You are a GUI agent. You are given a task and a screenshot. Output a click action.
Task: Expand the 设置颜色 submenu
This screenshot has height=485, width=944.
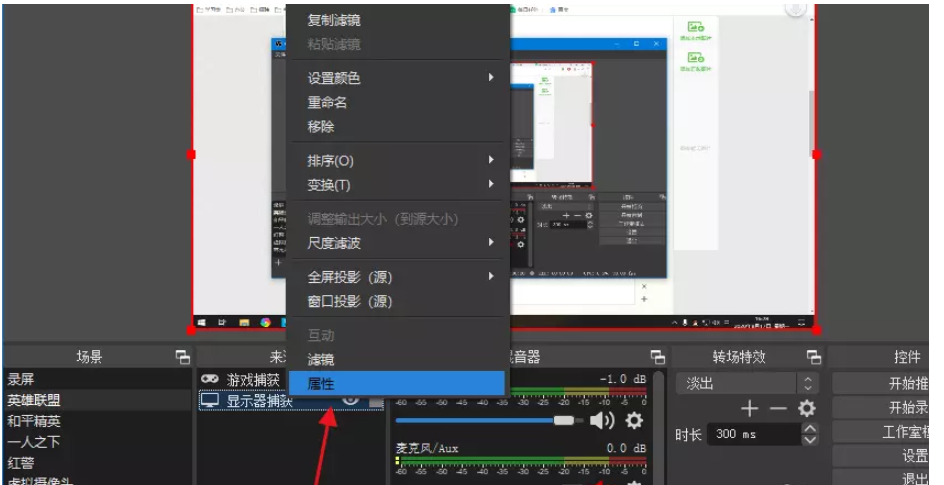(x=491, y=77)
